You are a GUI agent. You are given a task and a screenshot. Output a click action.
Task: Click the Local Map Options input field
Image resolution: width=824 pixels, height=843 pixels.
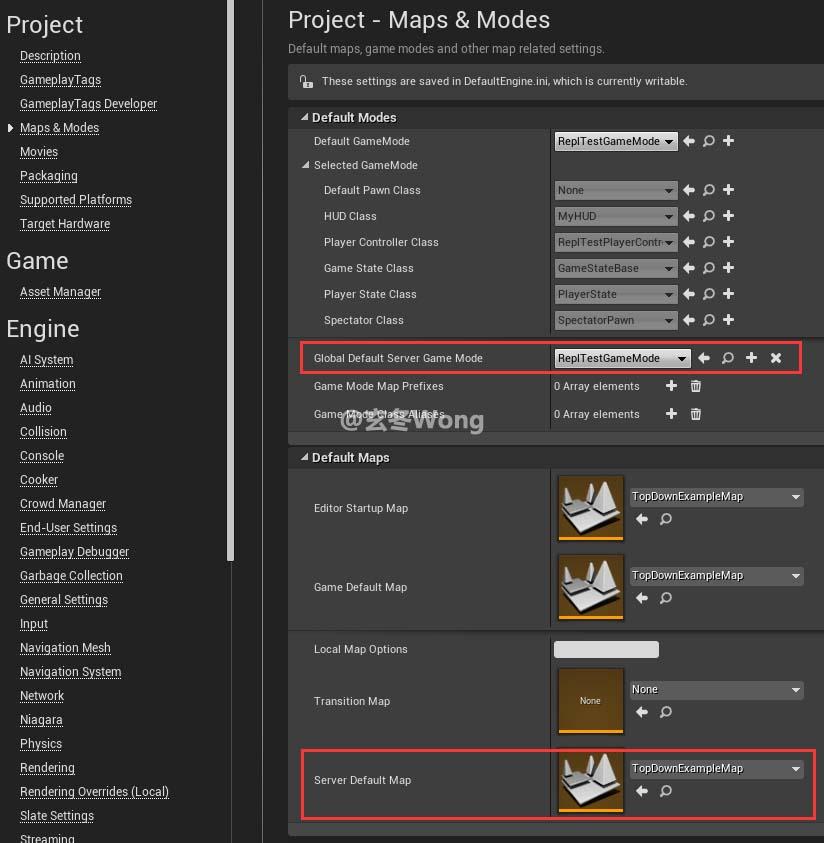click(x=606, y=649)
